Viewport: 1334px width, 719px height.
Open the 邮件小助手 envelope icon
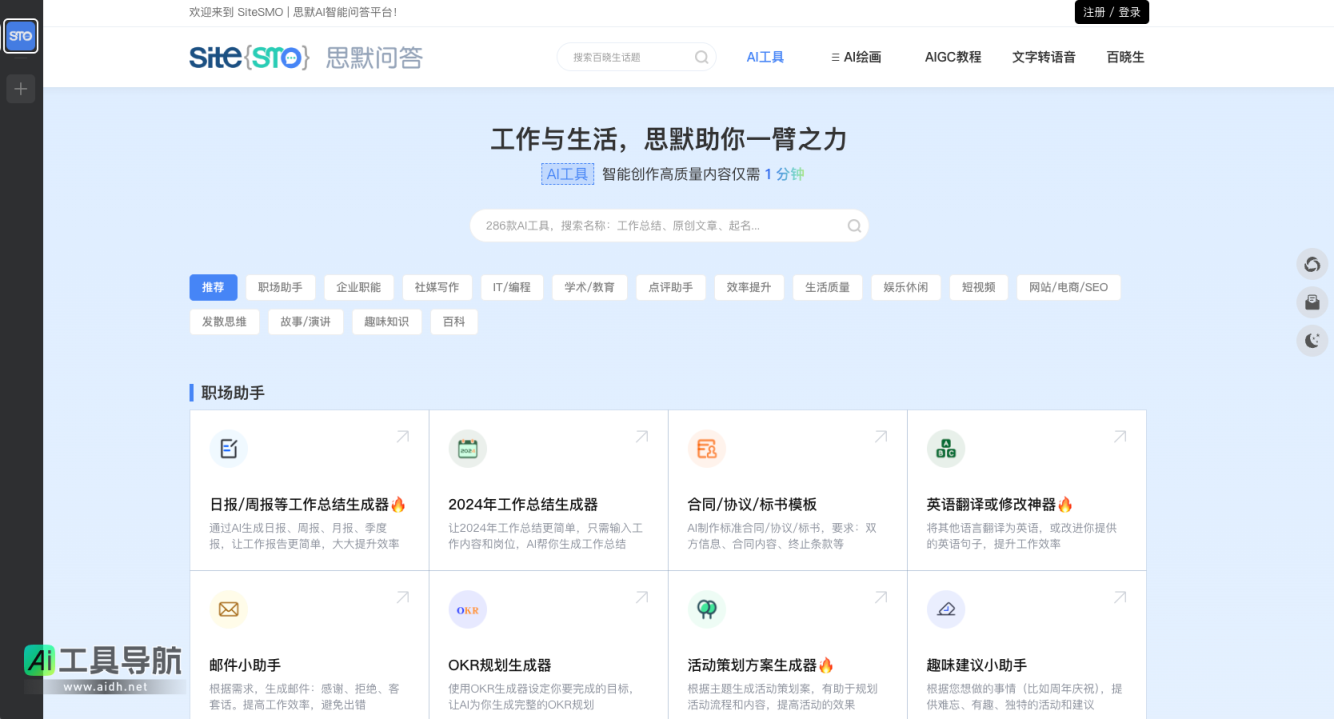click(229, 609)
